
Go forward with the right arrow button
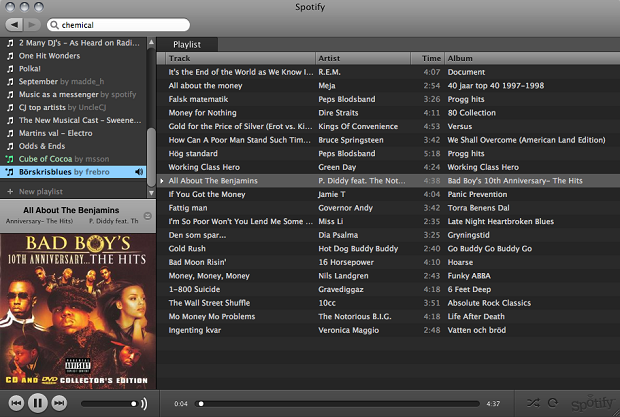32,25
